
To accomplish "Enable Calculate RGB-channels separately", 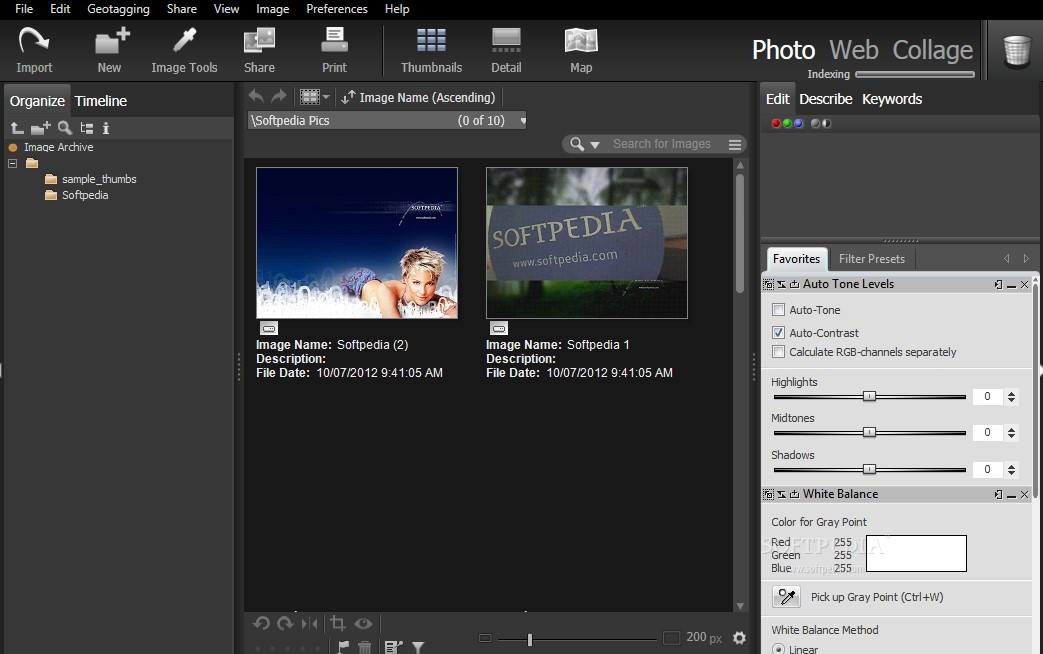I will [x=778, y=351].
